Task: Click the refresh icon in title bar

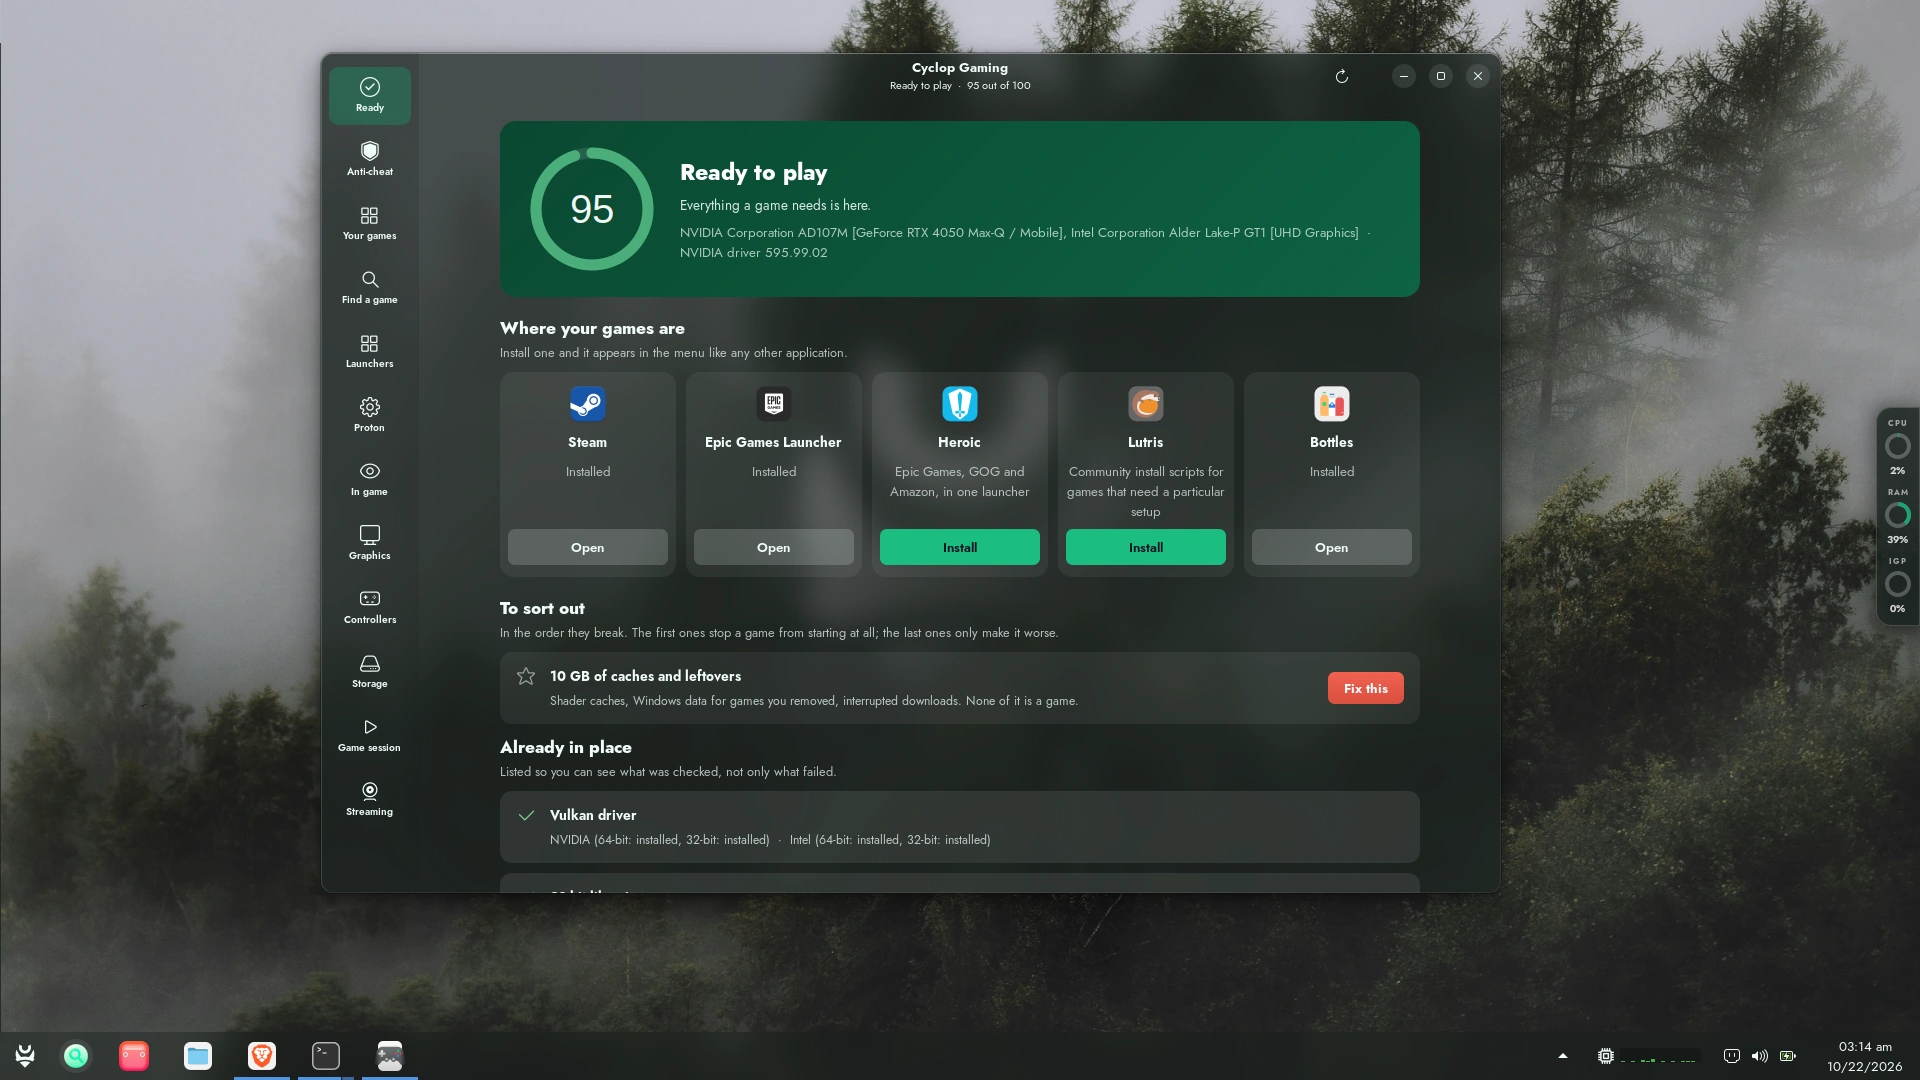Action: [1342, 76]
